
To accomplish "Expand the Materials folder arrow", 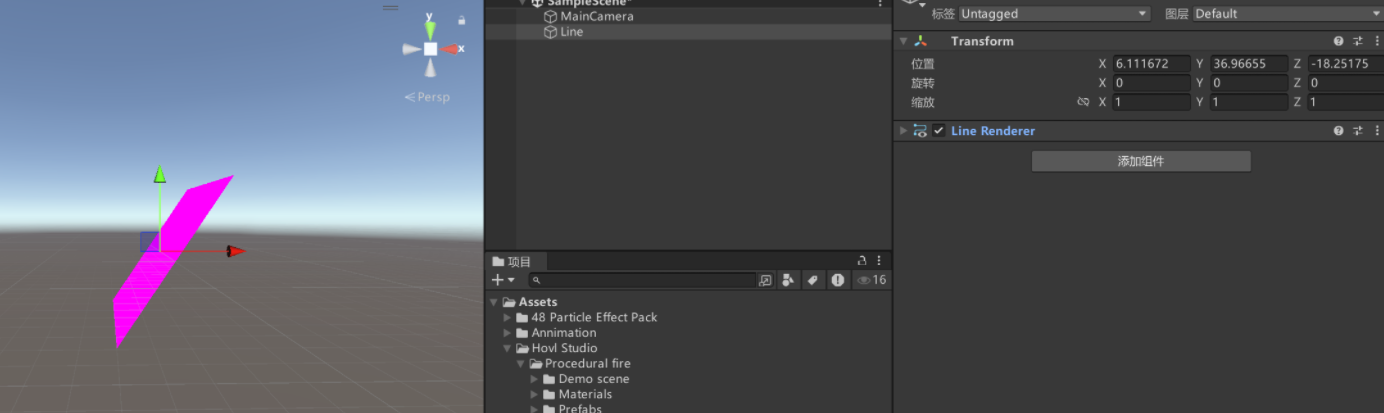I will coord(533,395).
